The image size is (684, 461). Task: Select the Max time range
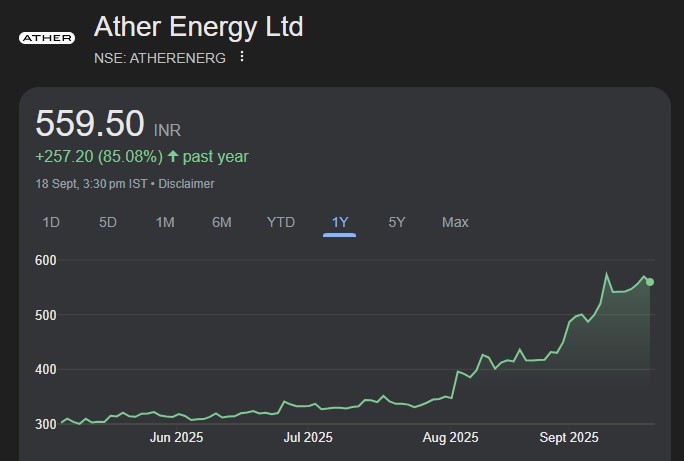(x=455, y=222)
